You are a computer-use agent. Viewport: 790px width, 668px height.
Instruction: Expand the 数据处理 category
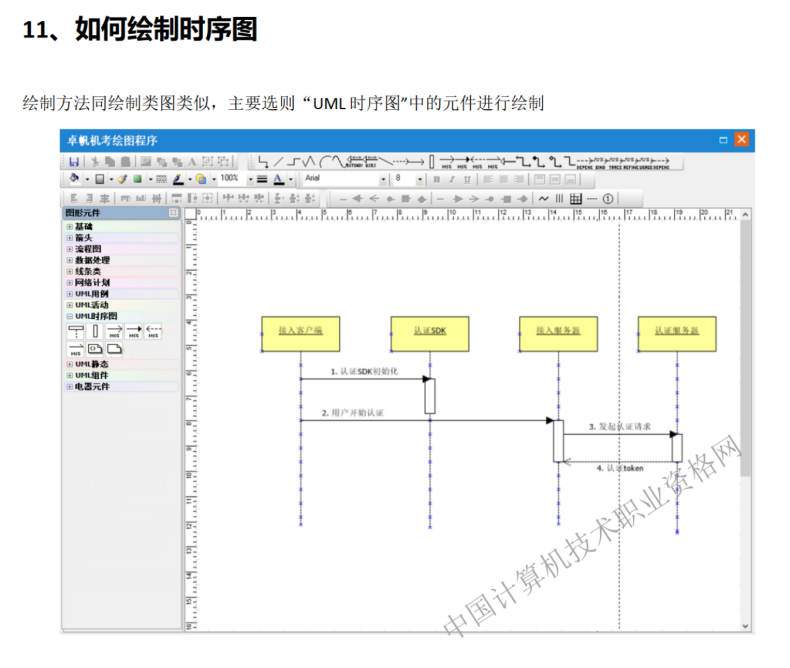(70, 260)
